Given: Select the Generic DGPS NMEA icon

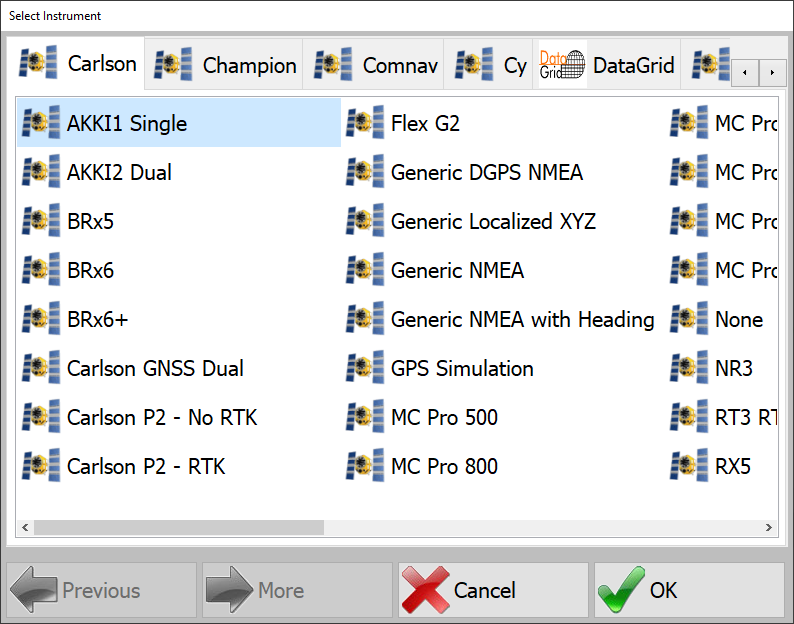Looking at the screenshot, I should pyautogui.click(x=365, y=171).
